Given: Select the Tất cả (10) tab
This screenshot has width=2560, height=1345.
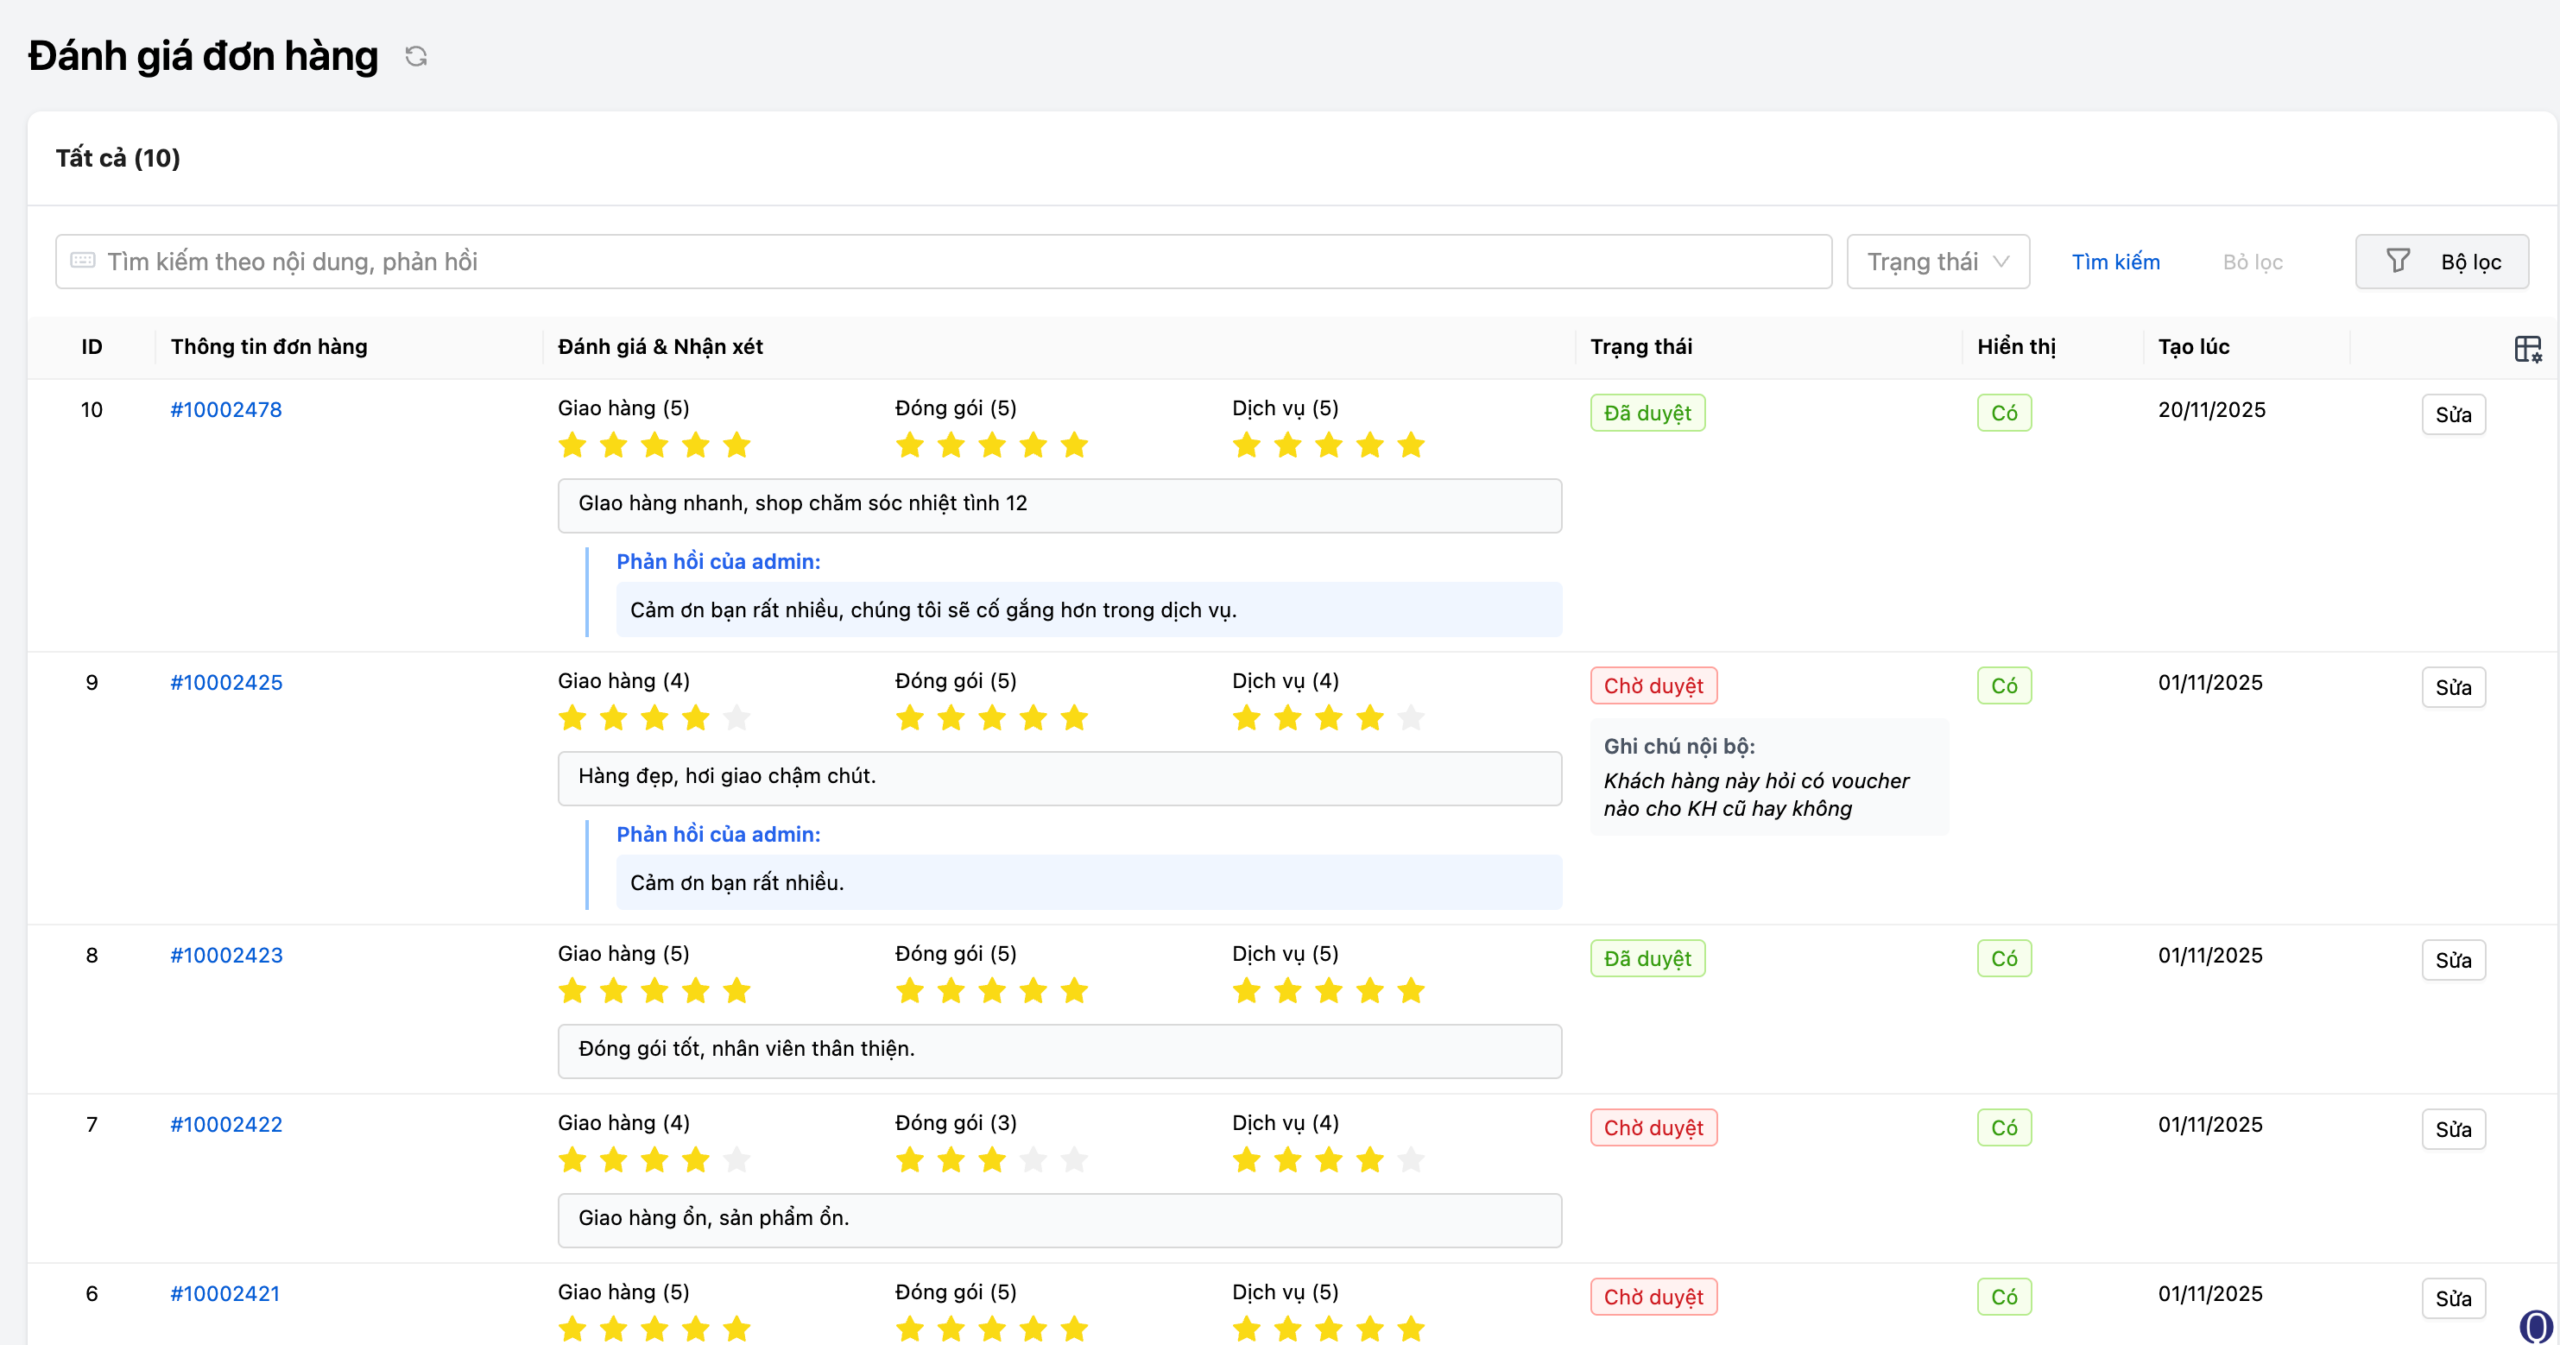Looking at the screenshot, I should pos(118,158).
